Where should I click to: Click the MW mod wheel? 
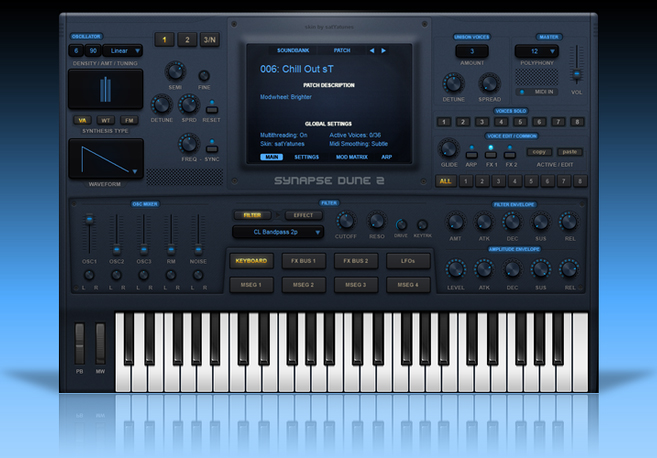pos(100,344)
